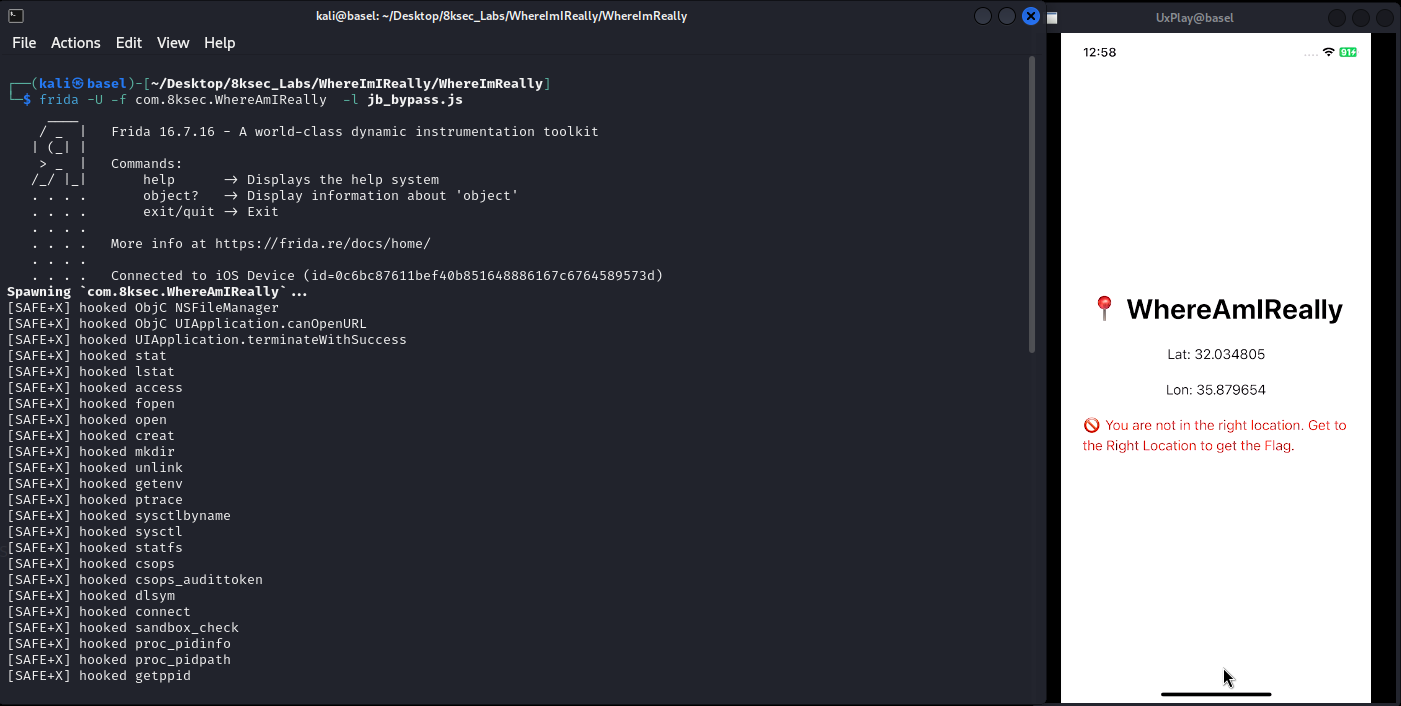Click the 'hooked access' log line

pyautogui.click(x=95, y=388)
